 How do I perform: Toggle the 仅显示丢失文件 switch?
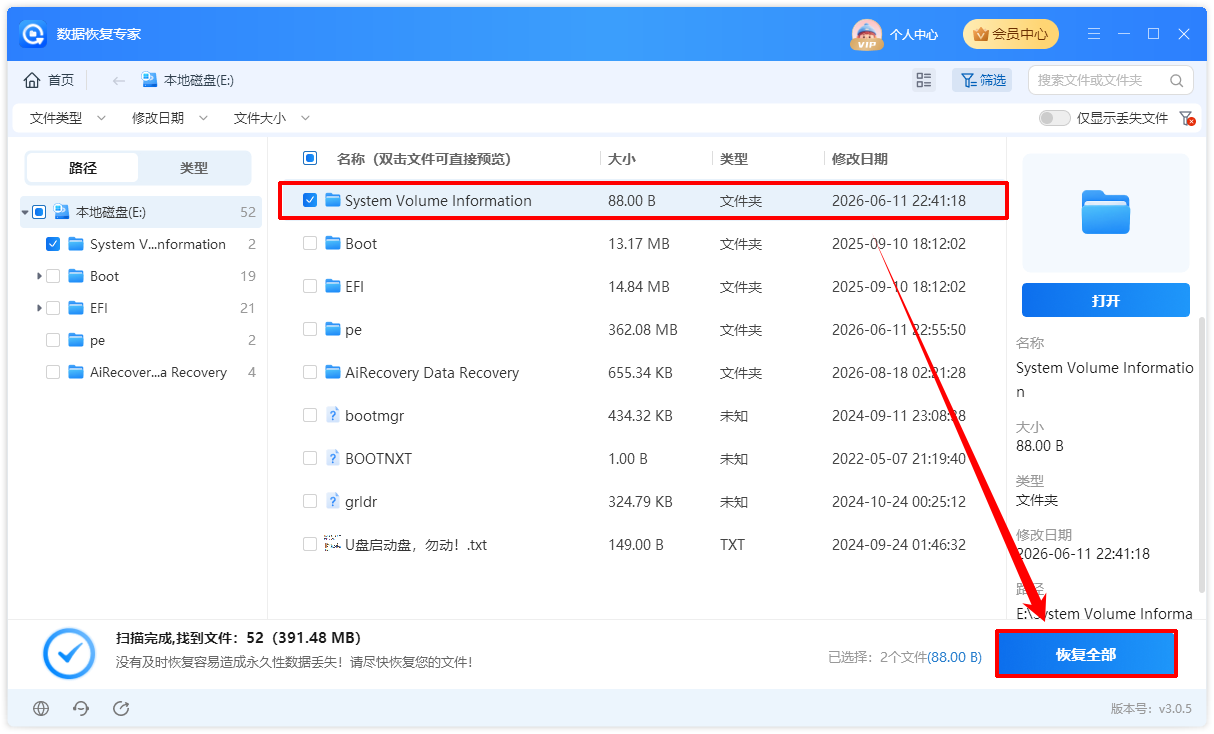coord(1054,118)
